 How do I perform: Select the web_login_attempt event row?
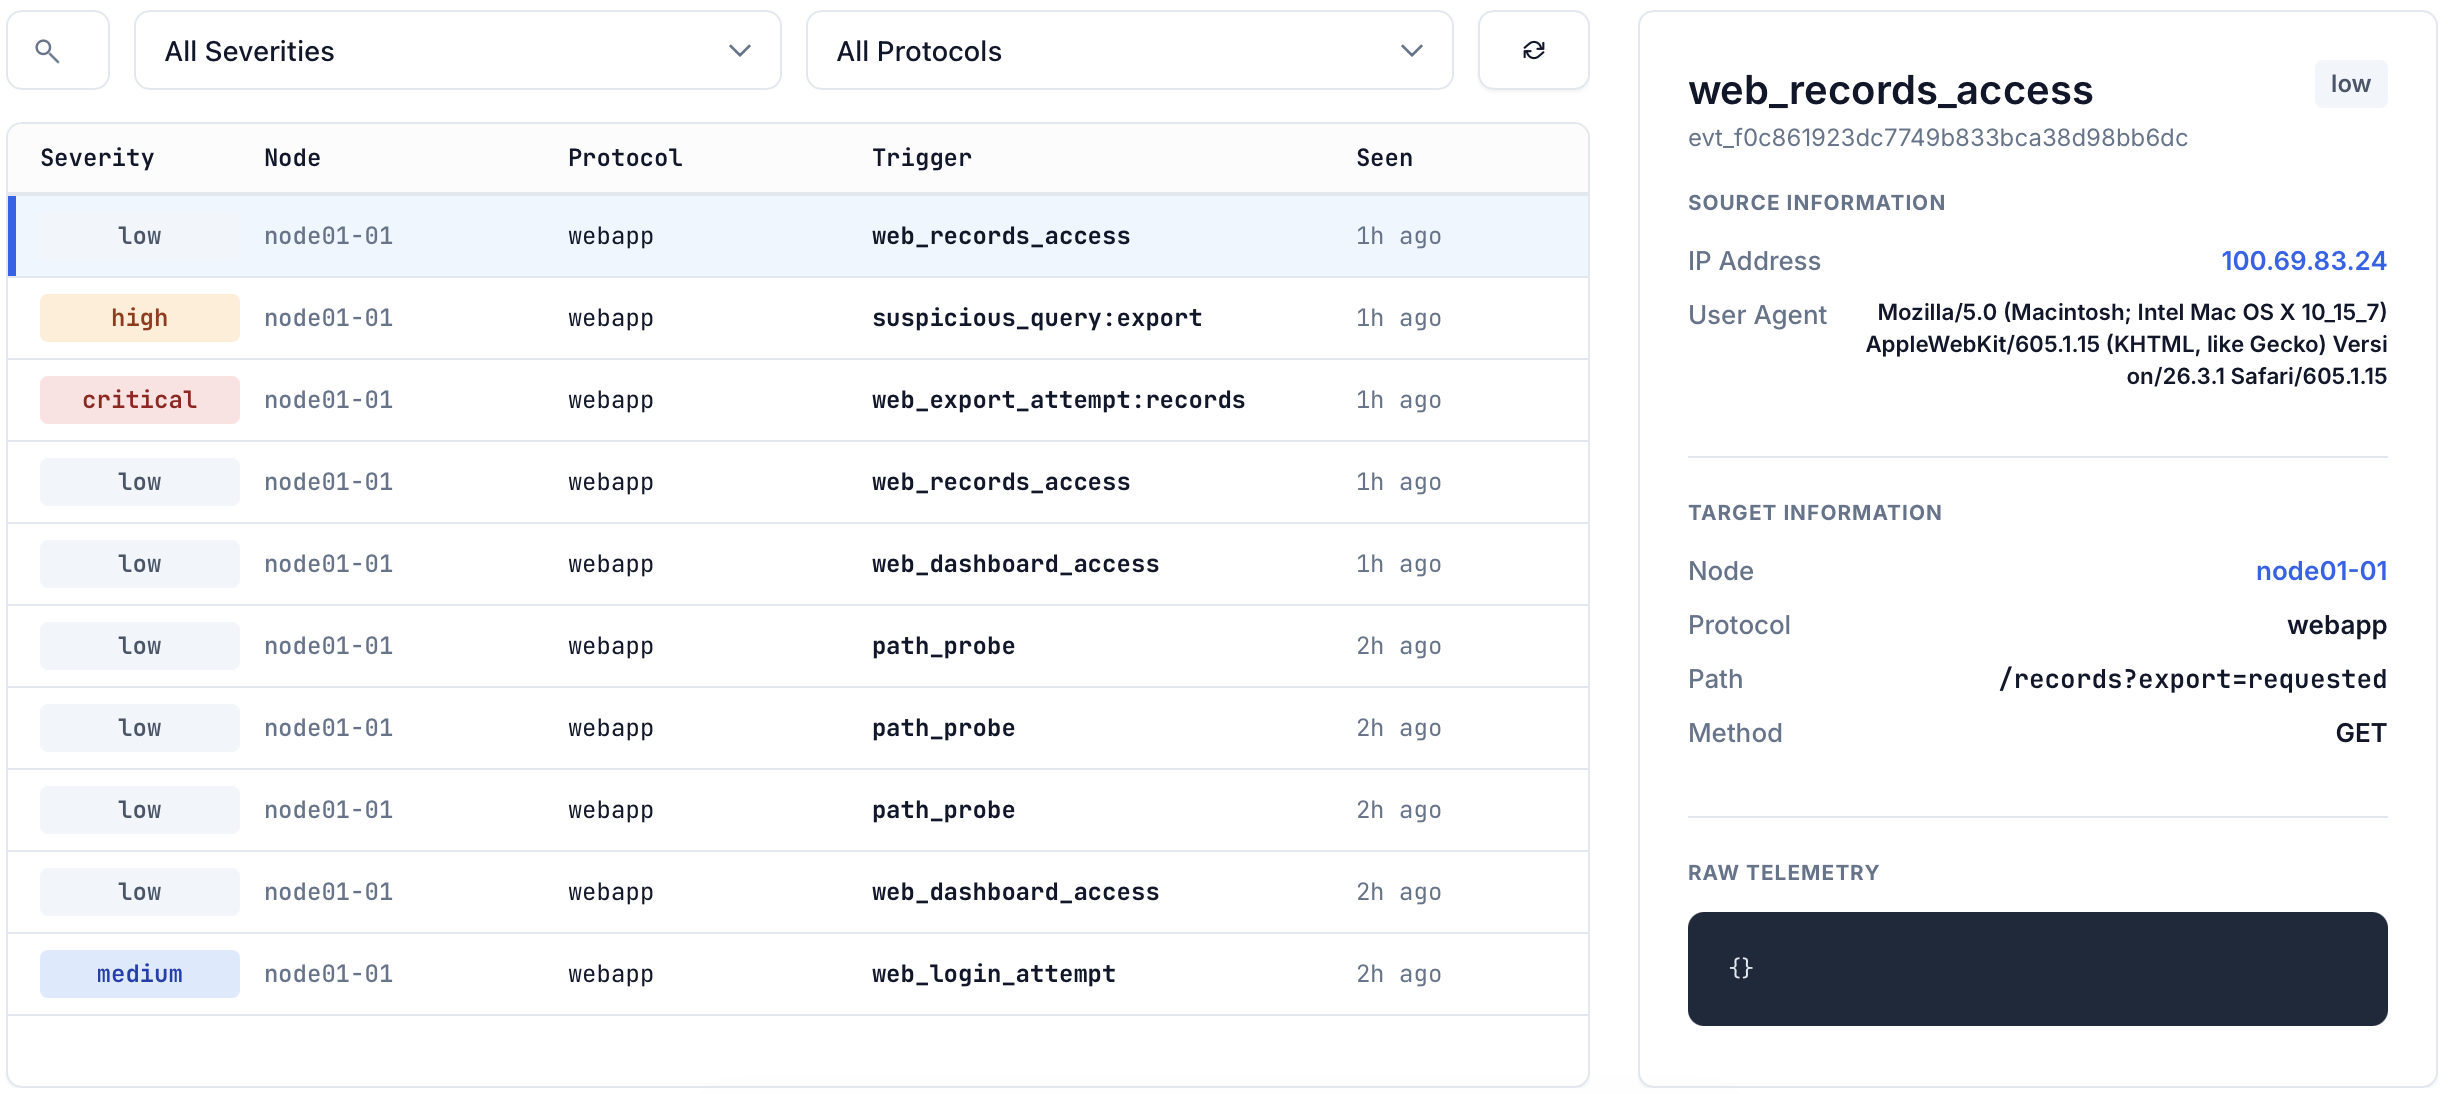click(798, 974)
